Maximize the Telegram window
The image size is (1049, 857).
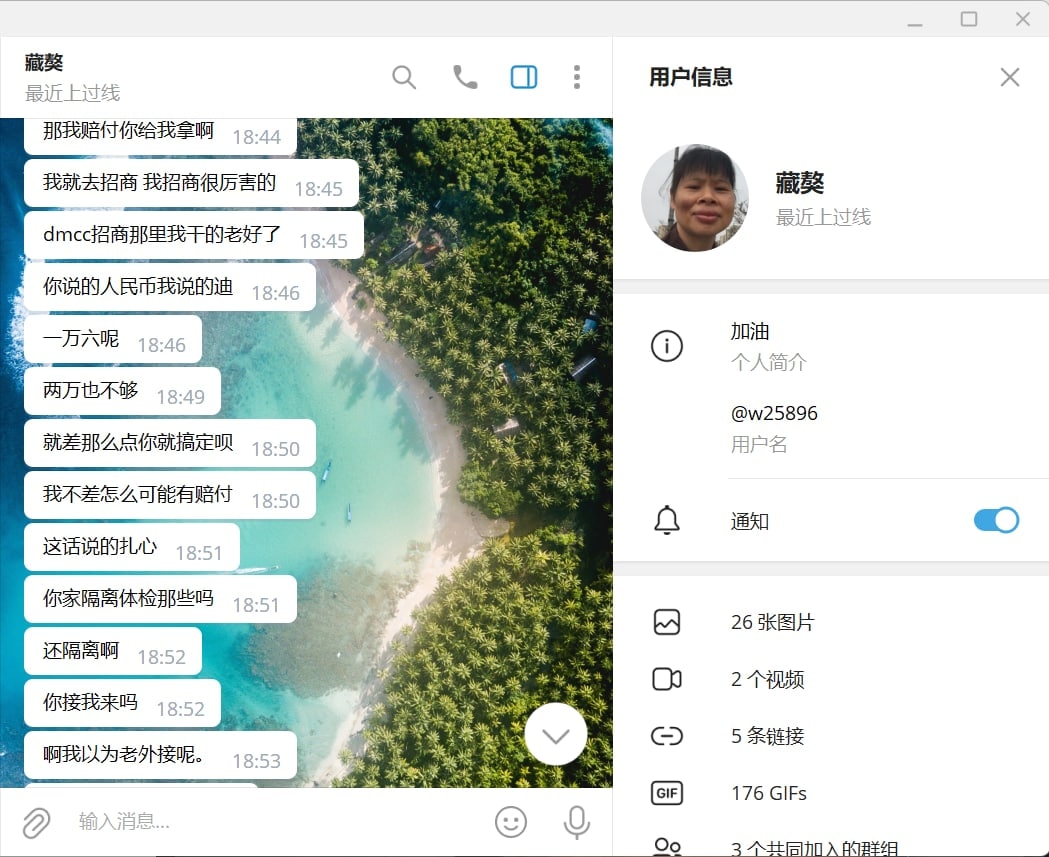(969, 19)
